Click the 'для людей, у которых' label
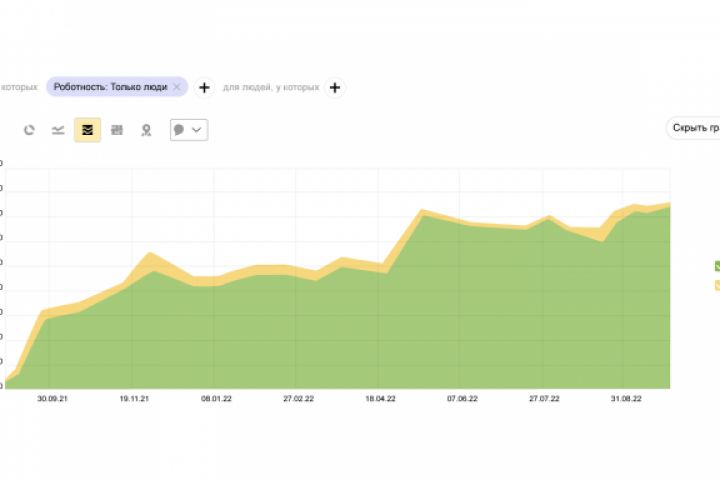720x480 pixels. click(x=271, y=87)
